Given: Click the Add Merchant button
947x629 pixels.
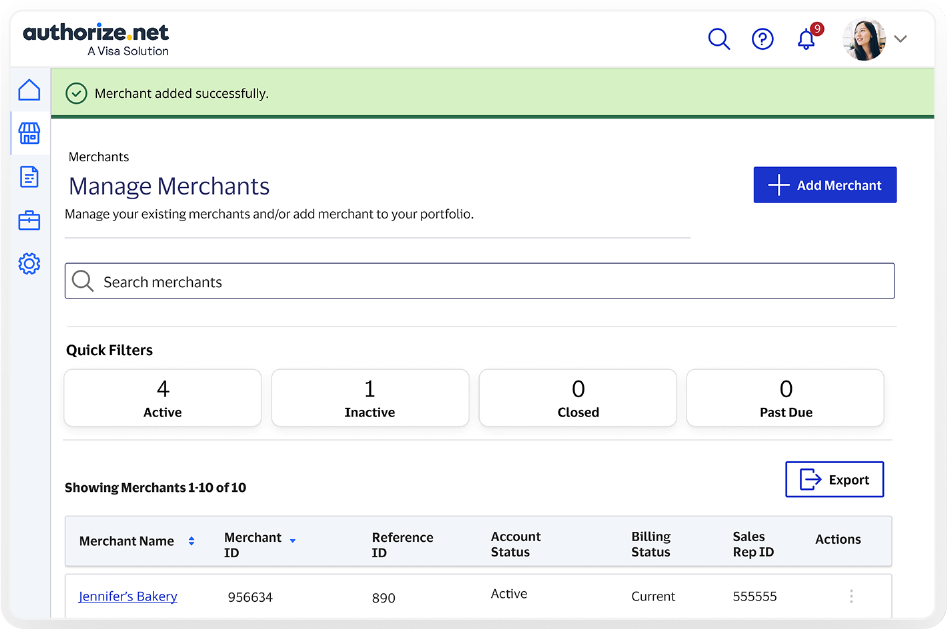Looking at the screenshot, I should click(825, 185).
